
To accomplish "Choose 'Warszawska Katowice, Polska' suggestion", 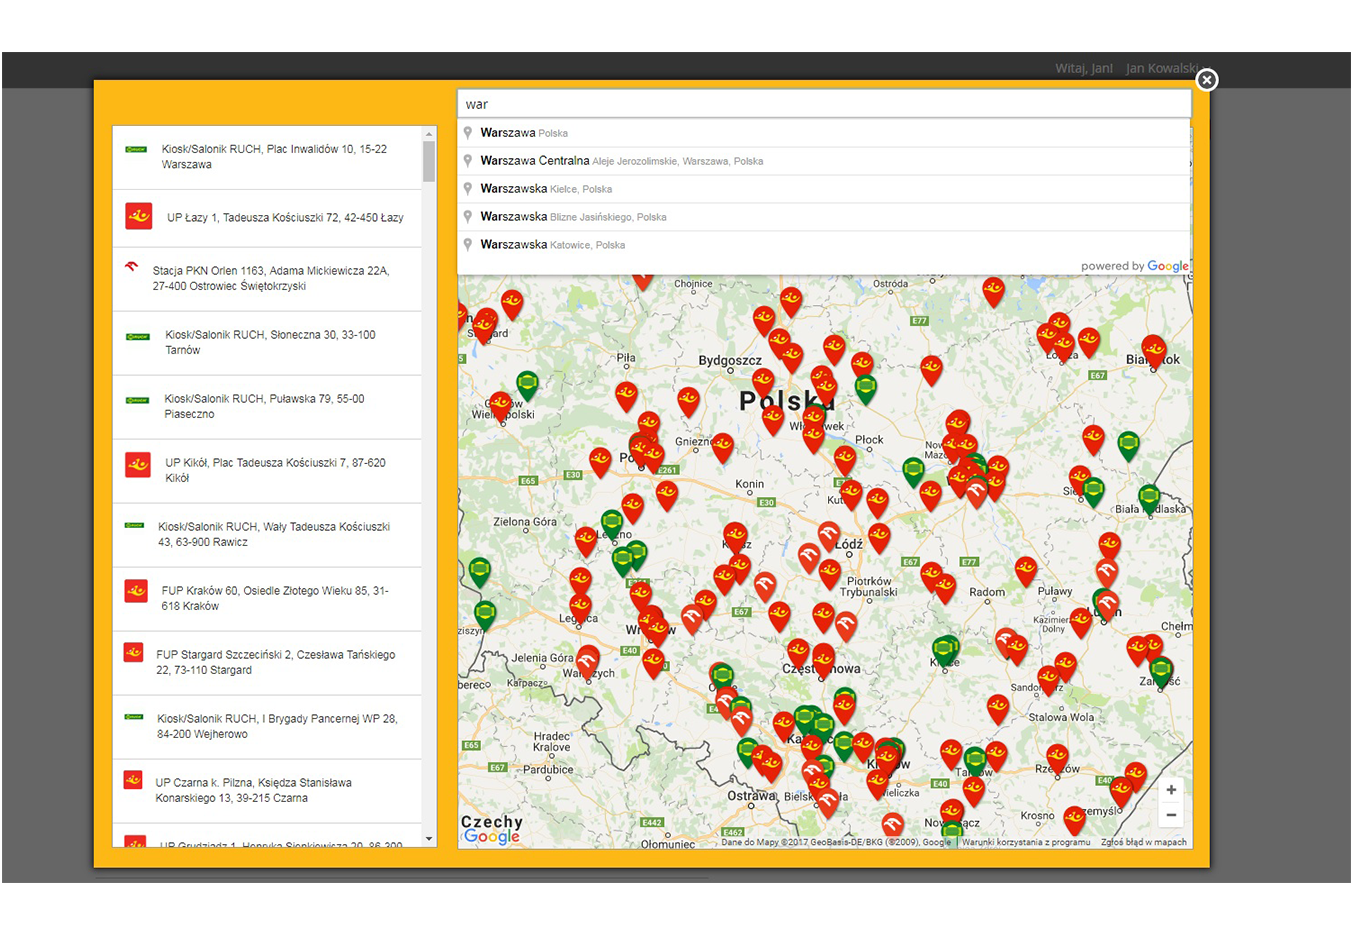I will 824,245.
